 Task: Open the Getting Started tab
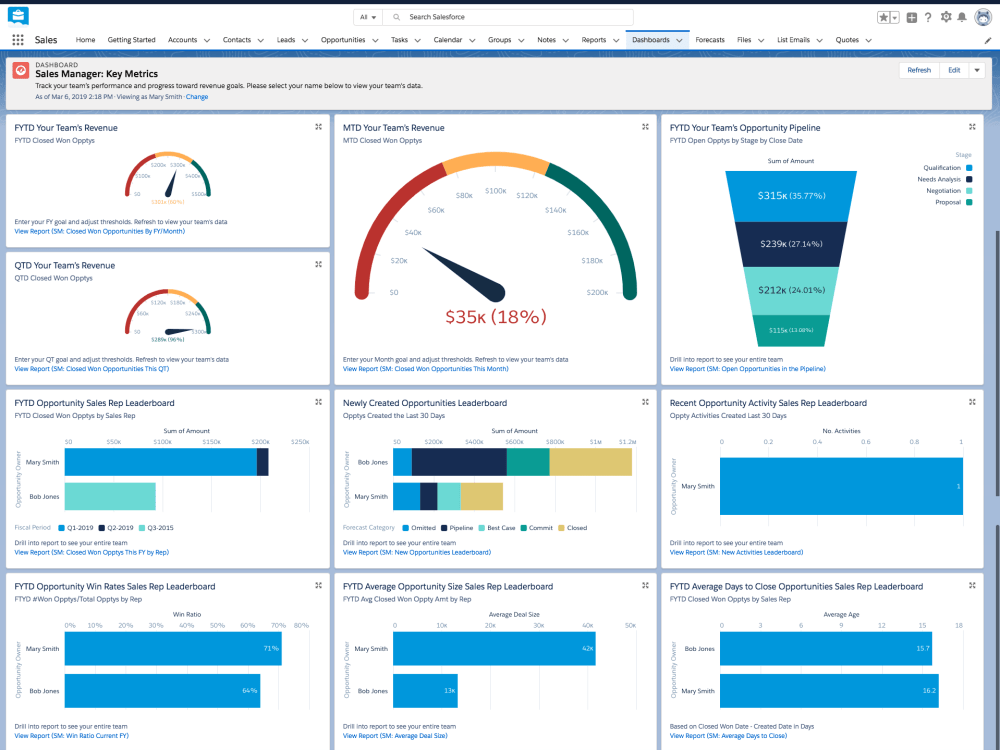tap(131, 40)
